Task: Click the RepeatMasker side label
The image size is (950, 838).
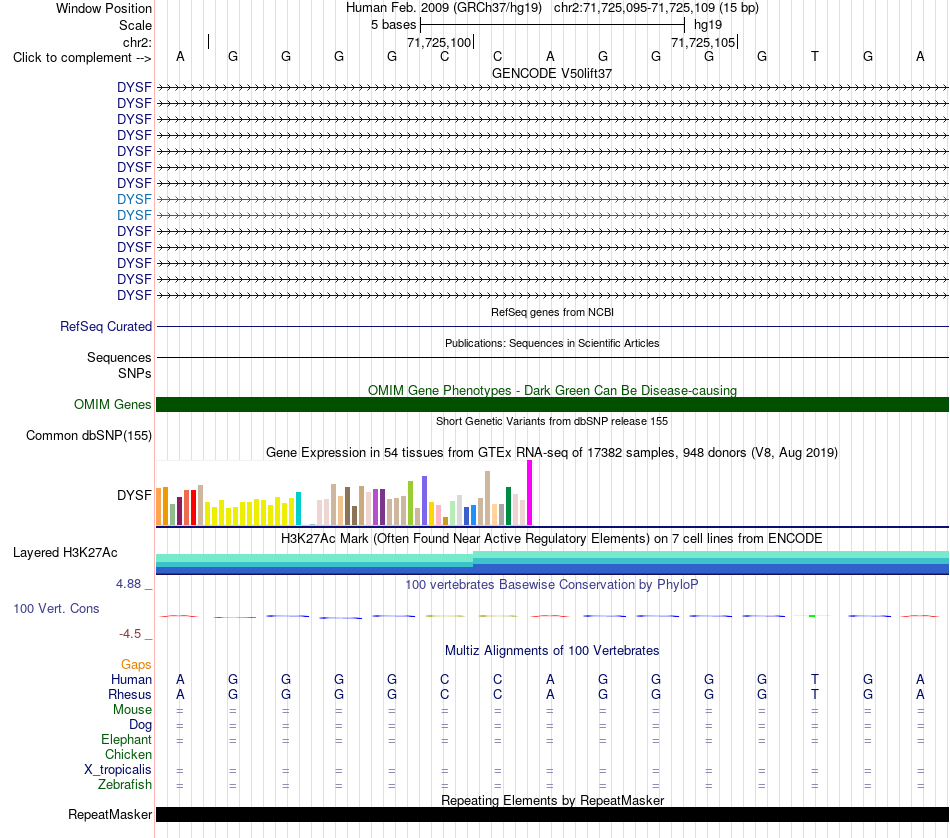Action: point(110,814)
